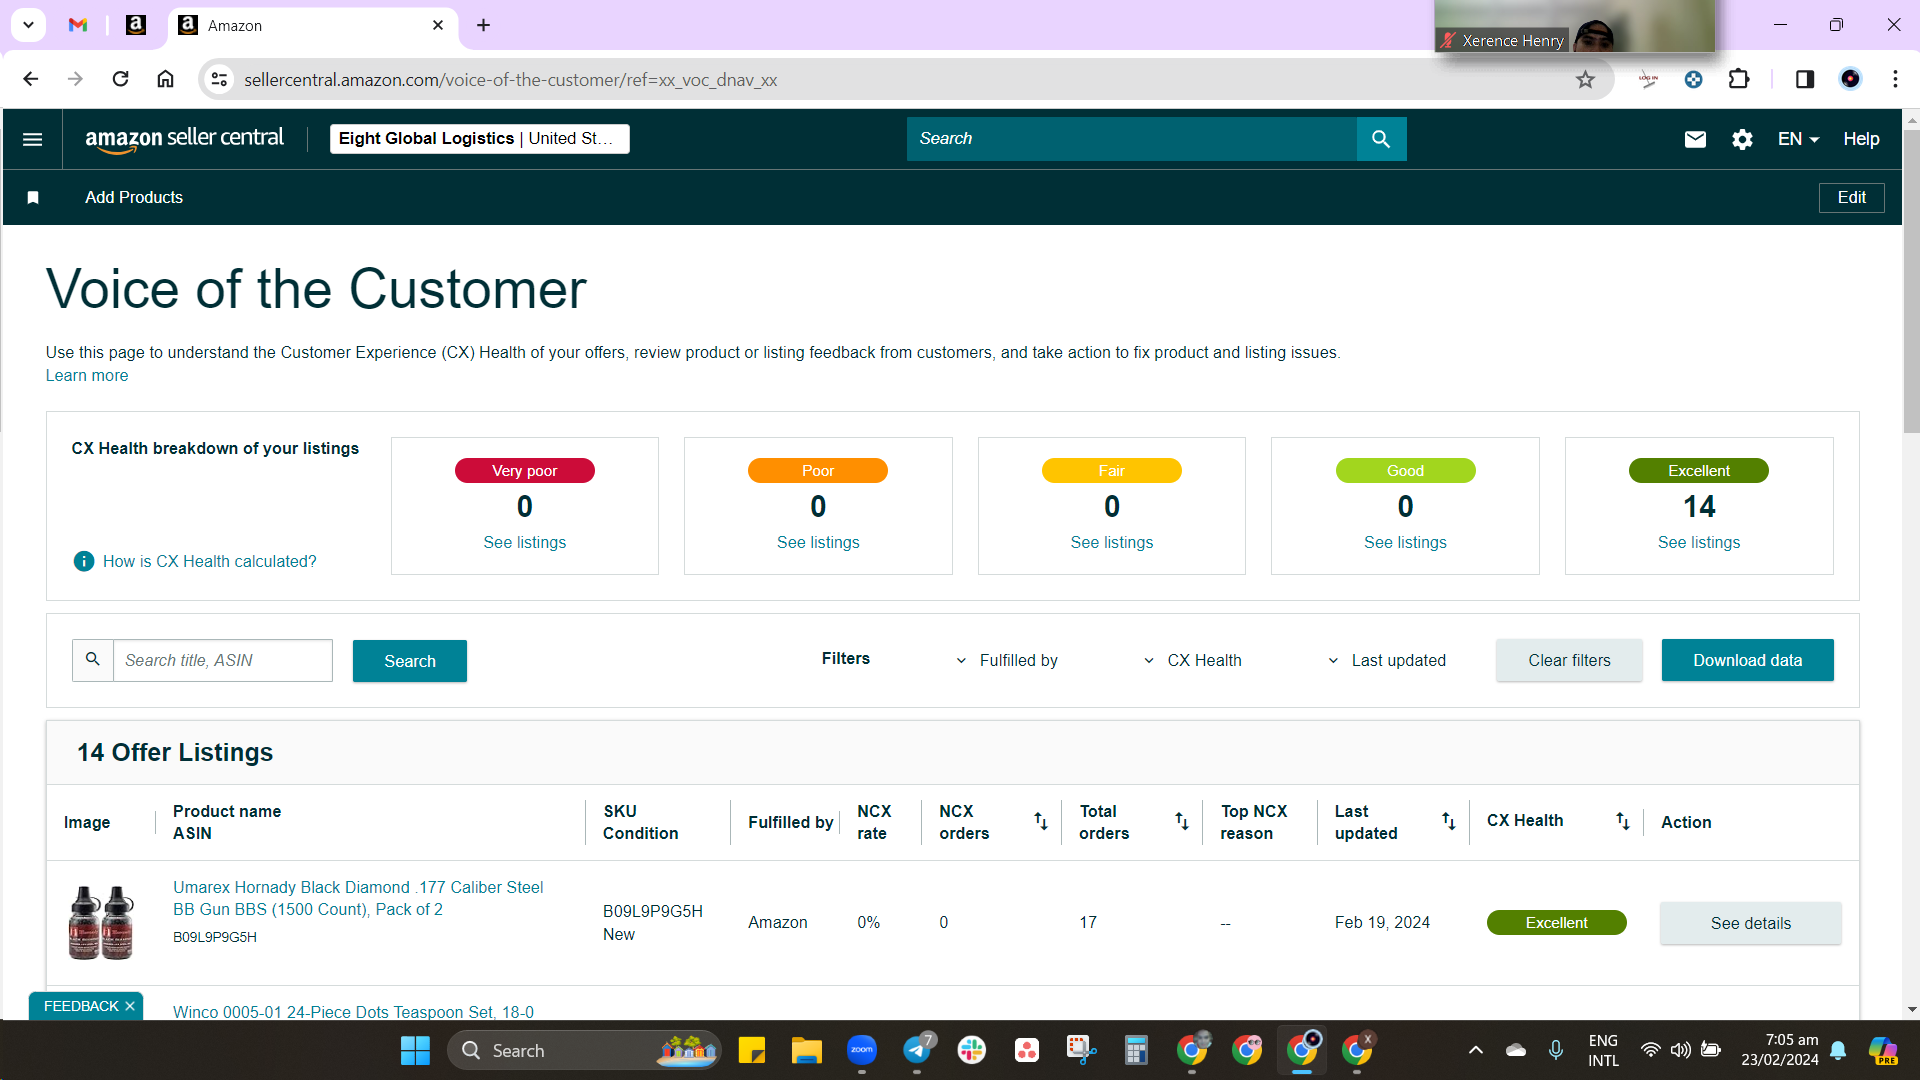Expand the Last updated filter dropdown
This screenshot has height=1080, width=1920.
1386,661
